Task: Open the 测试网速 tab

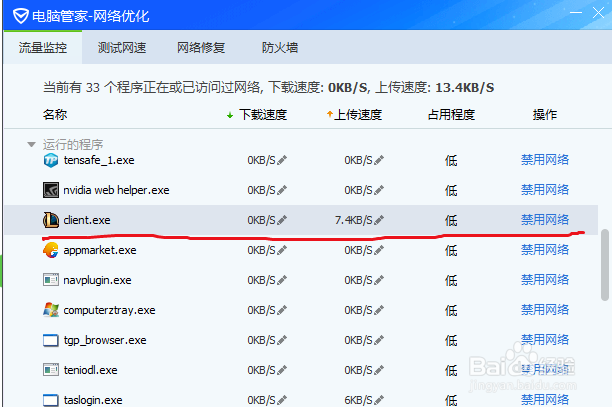Action: (x=122, y=48)
